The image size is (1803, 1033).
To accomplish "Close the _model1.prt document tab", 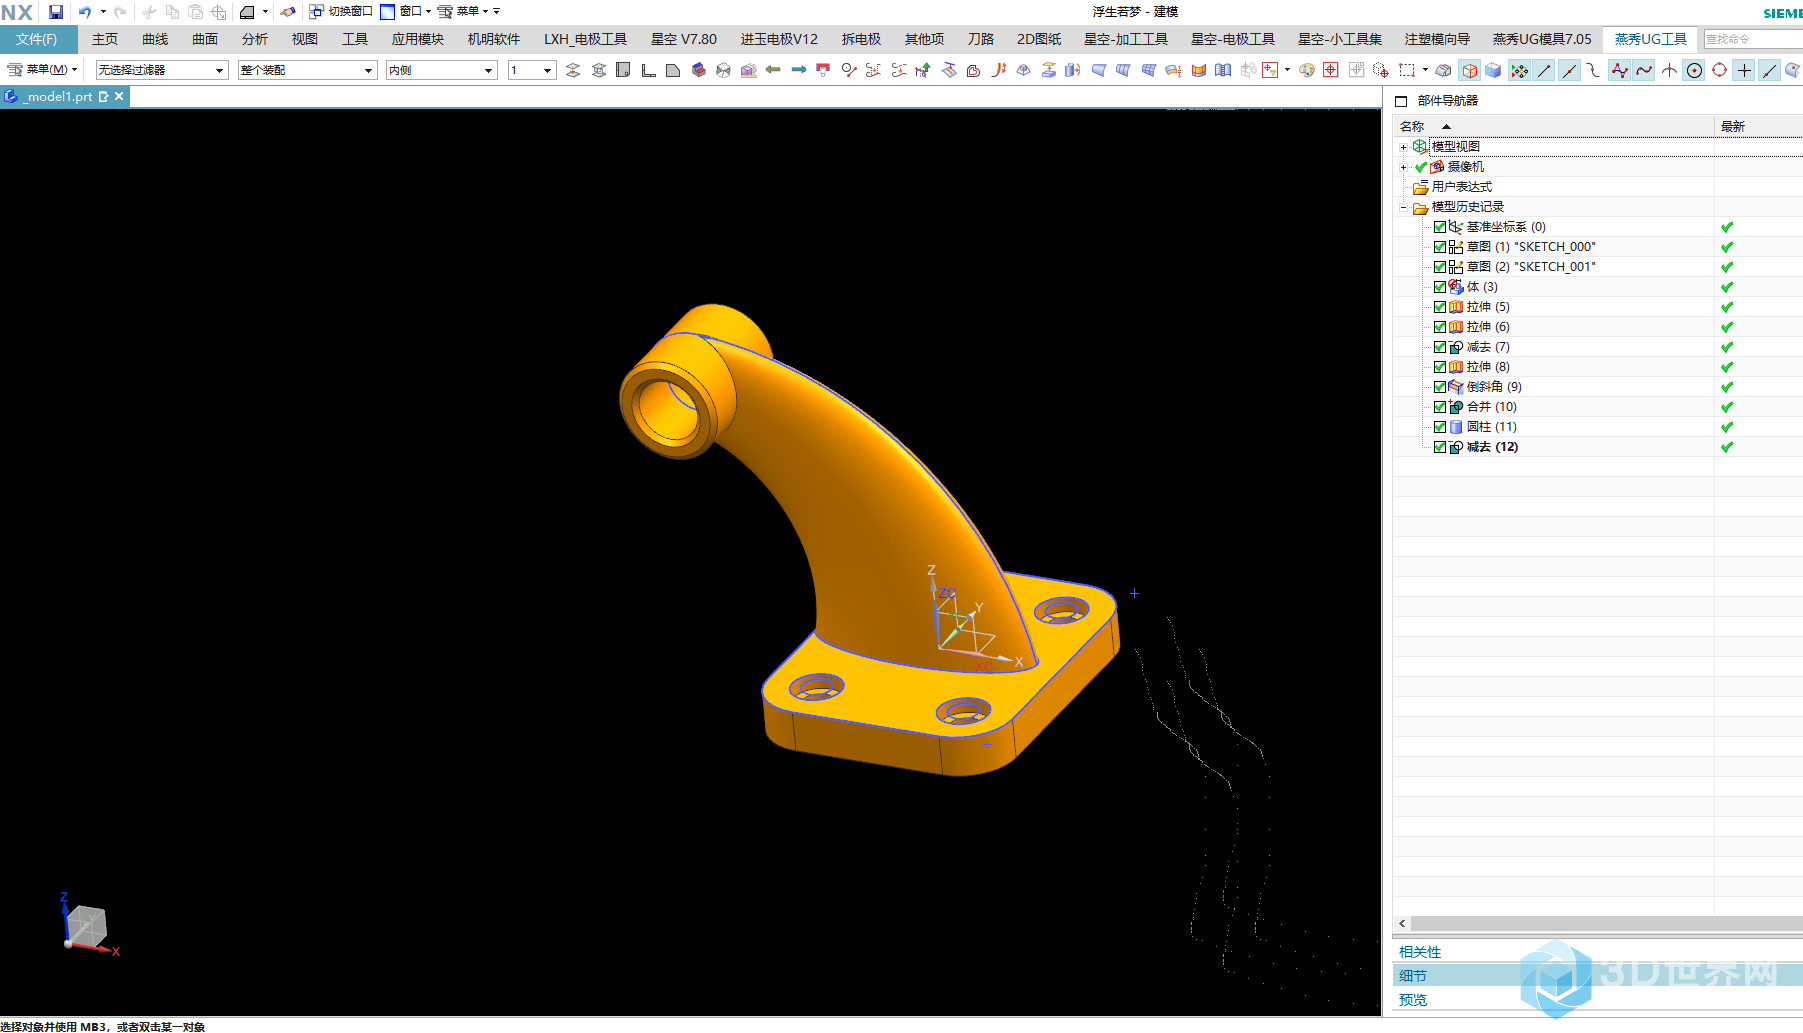I will [x=119, y=97].
